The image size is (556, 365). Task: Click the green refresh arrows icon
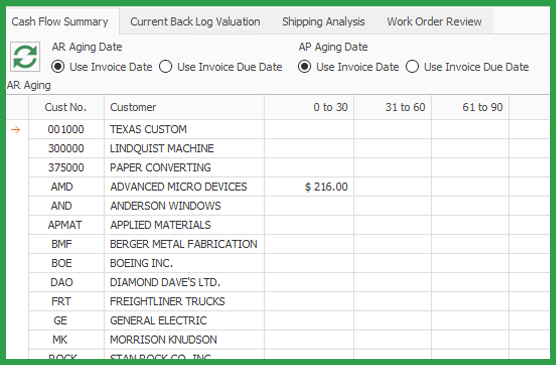click(x=25, y=57)
